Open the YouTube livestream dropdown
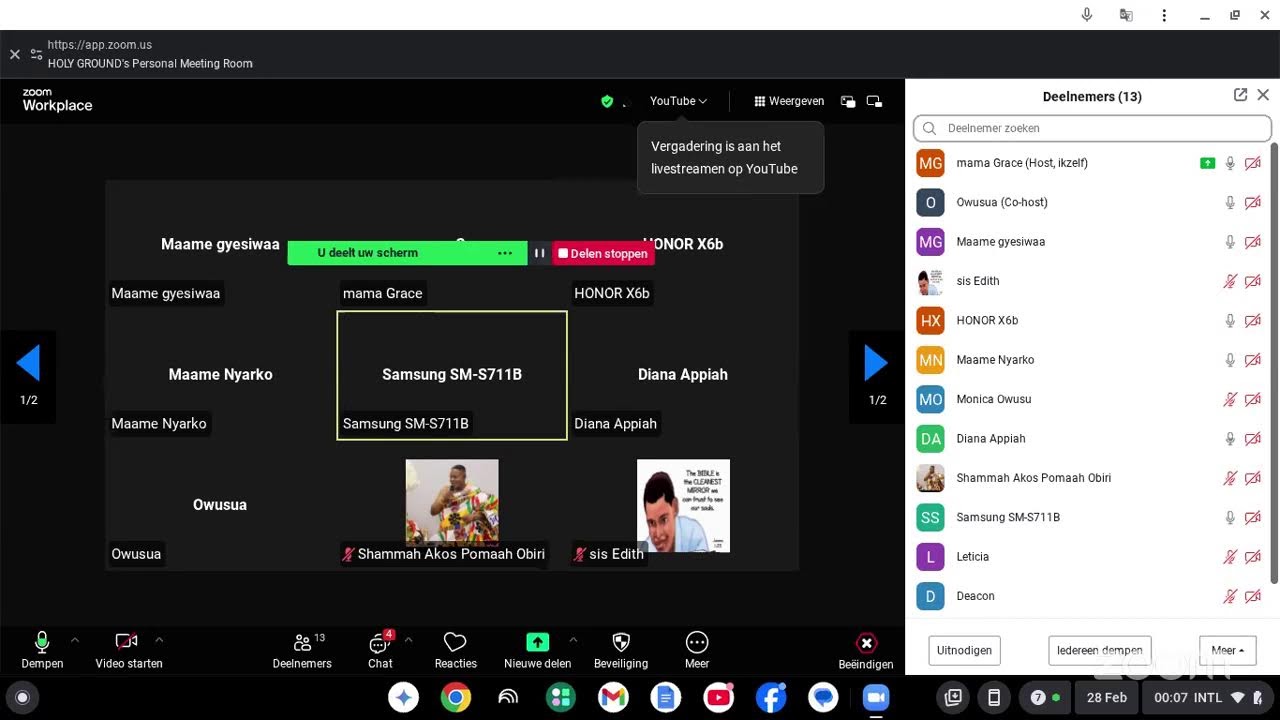 (x=678, y=101)
